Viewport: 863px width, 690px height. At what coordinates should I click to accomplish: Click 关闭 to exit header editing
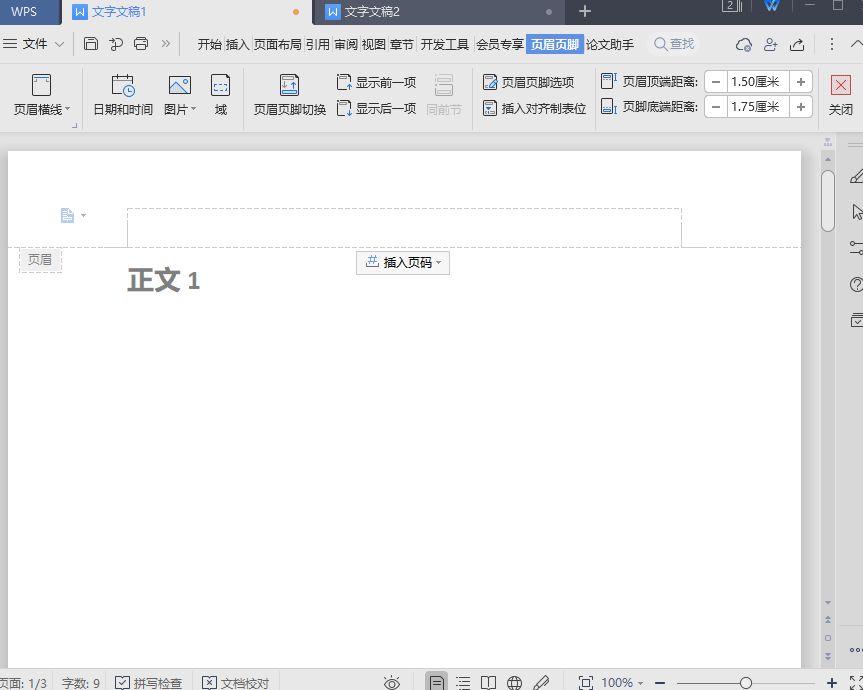tap(841, 95)
